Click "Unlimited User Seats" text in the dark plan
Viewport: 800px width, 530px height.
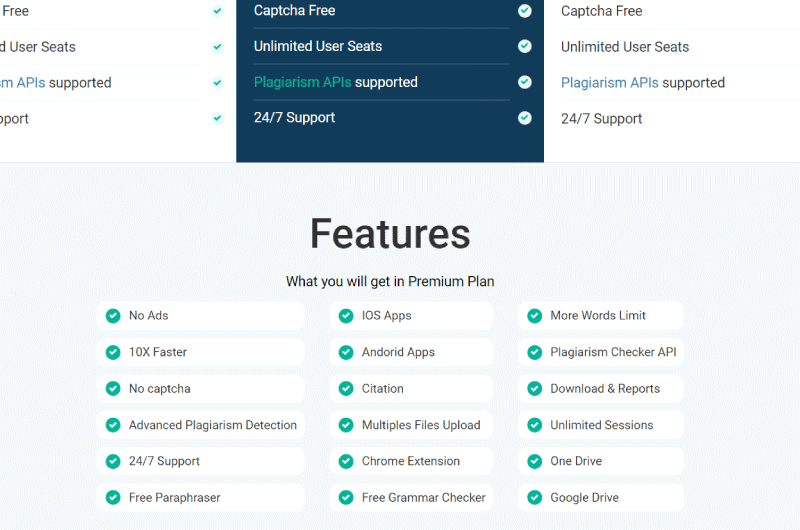point(318,46)
